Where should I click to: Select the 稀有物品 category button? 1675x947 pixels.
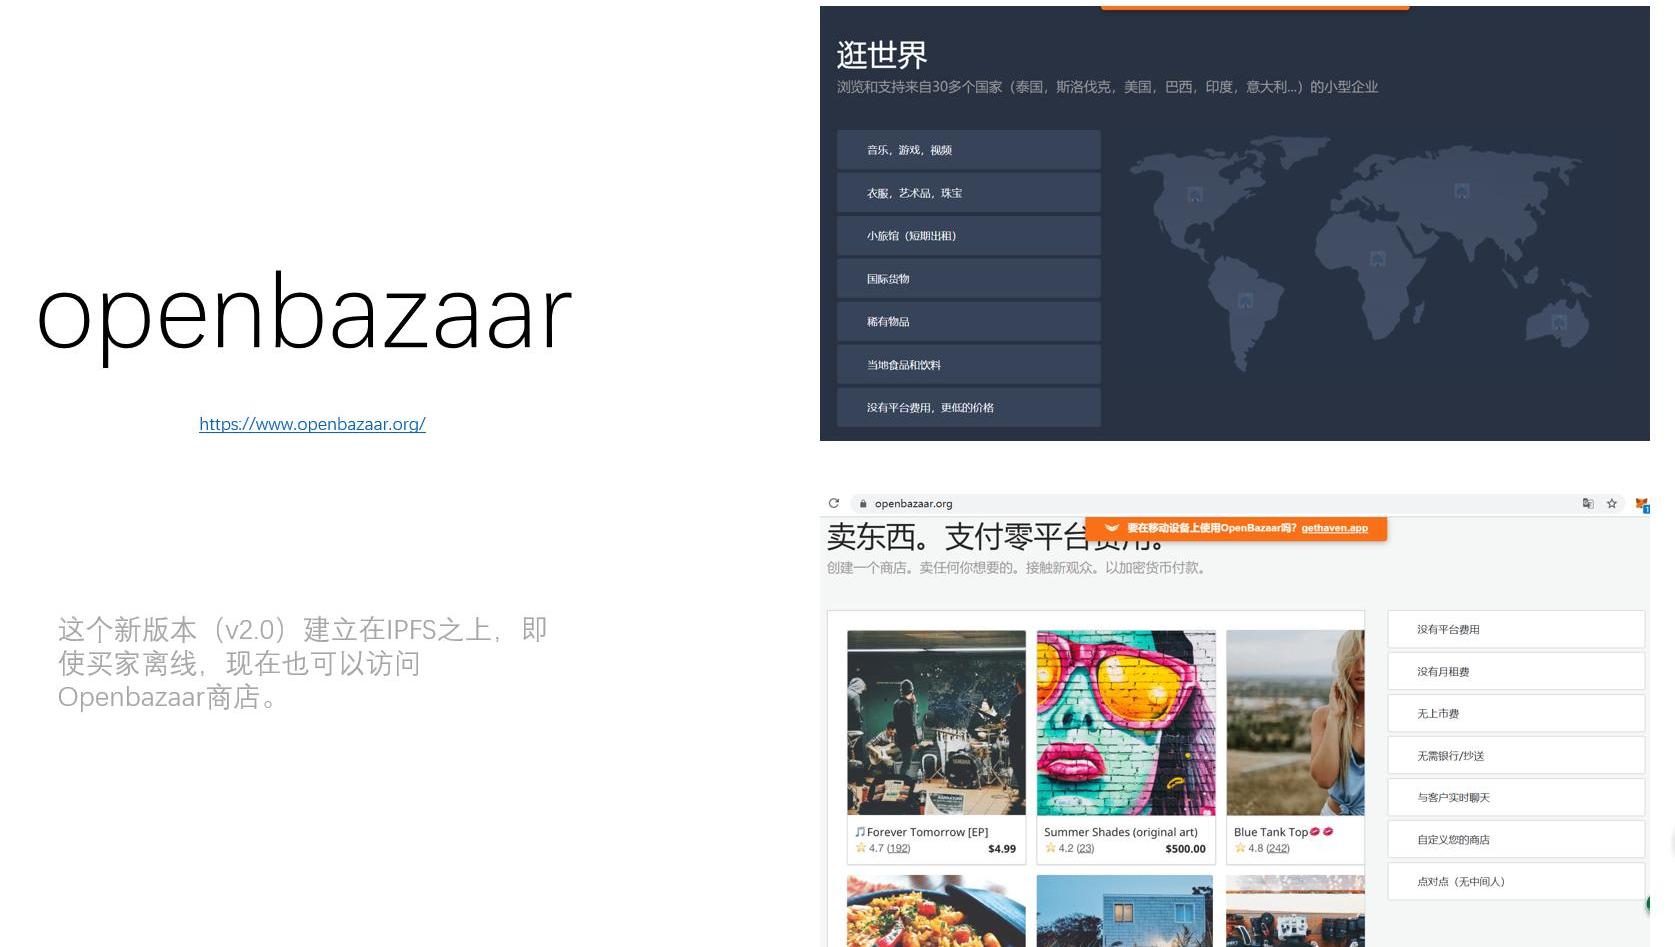point(969,322)
